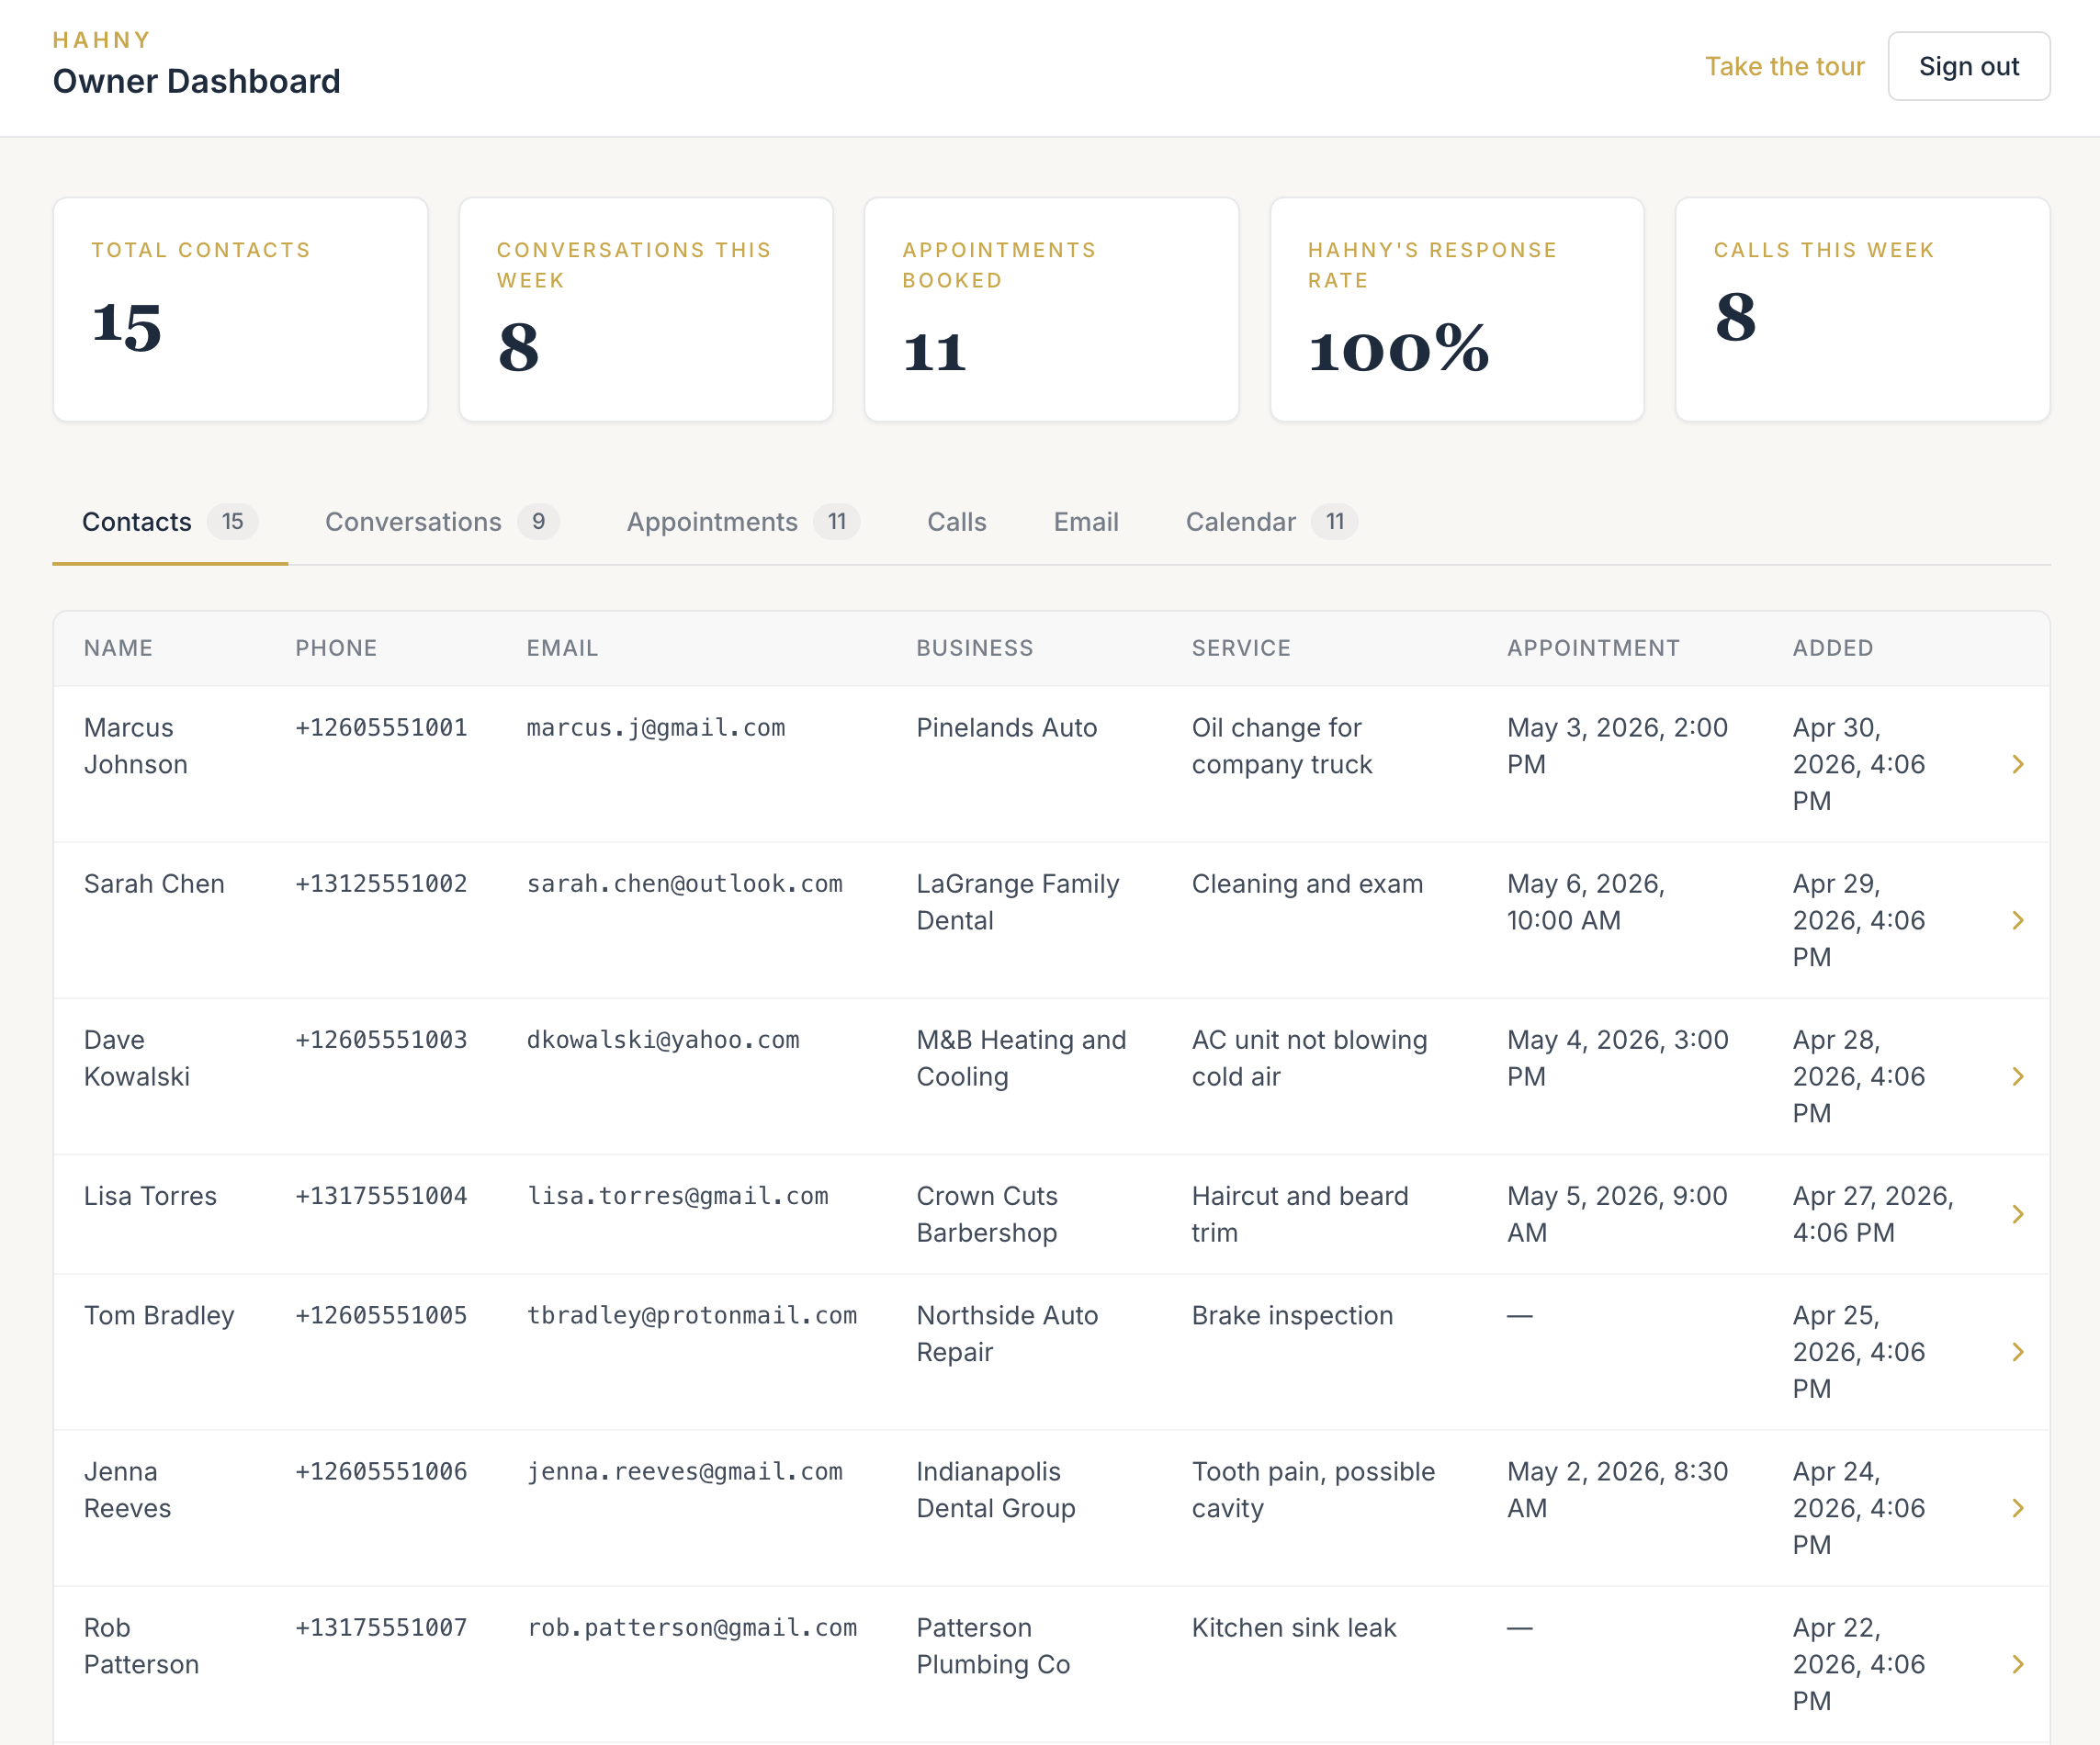Click phone number +13125551002

click(381, 884)
